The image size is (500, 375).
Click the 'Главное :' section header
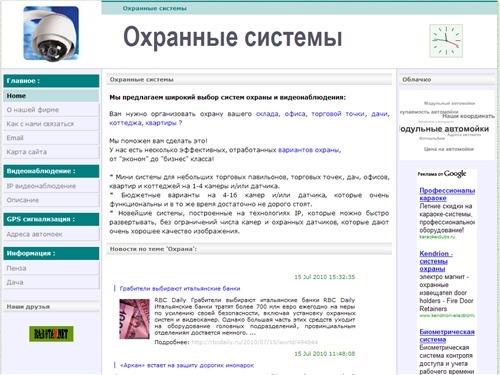tap(51, 81)
